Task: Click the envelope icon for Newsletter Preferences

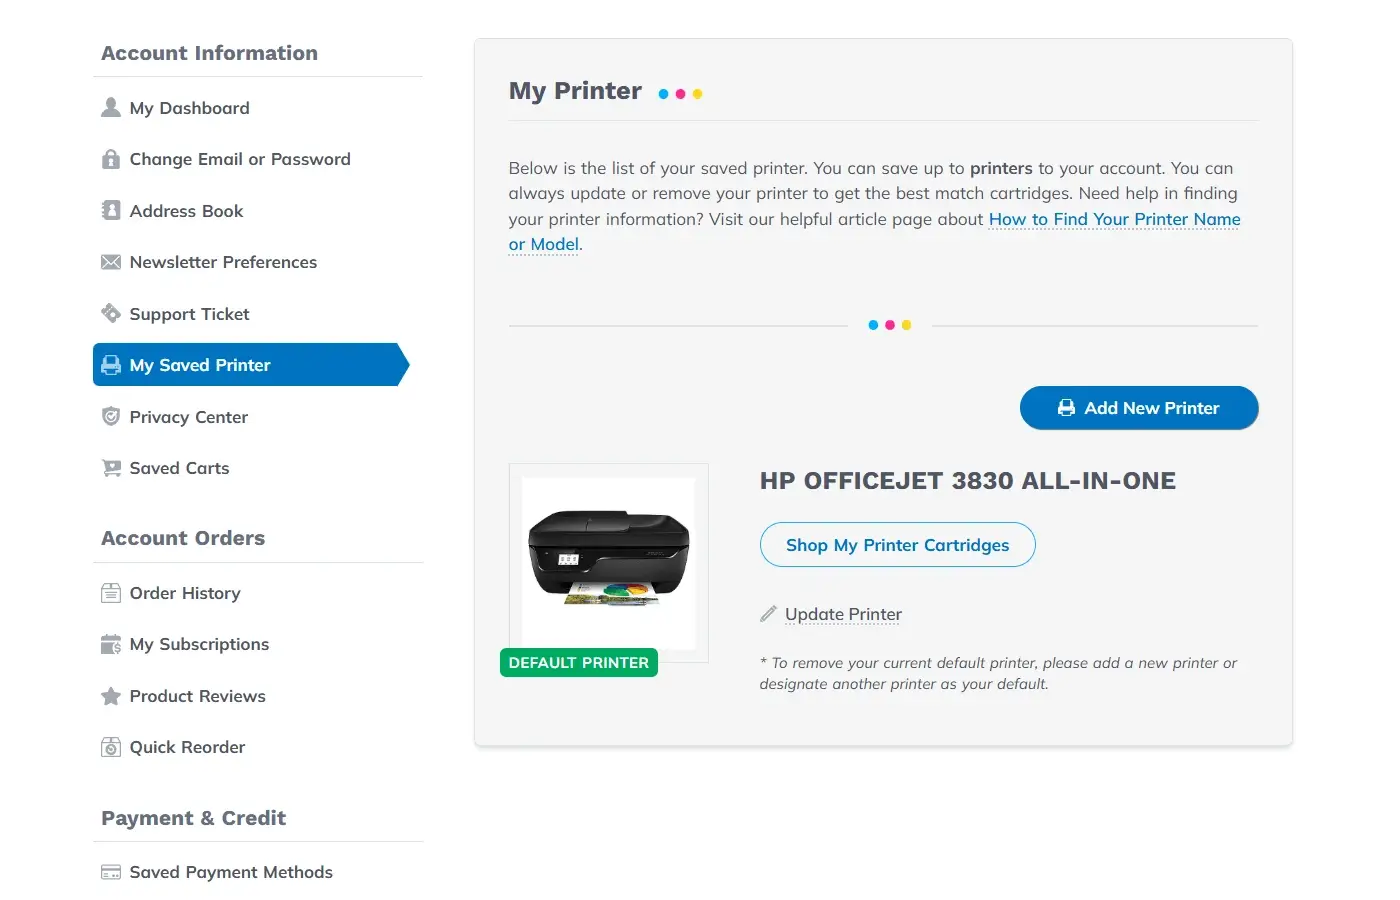Action: [111, 262]
